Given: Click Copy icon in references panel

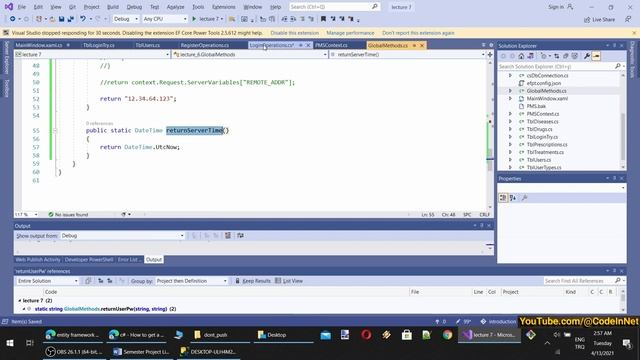Looking at the screenshot, I should tap(88, 281).
